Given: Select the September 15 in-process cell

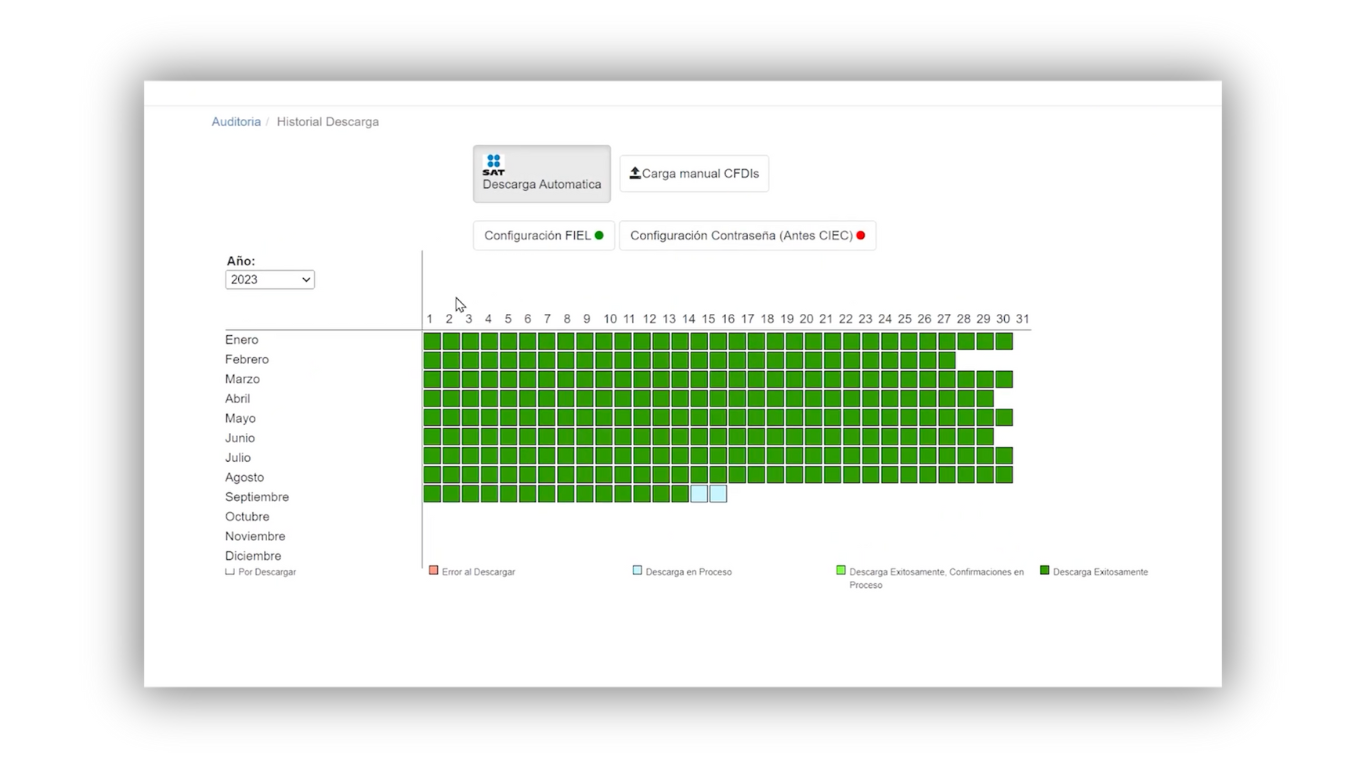Looking at the screenshot, I should point(699,494).
